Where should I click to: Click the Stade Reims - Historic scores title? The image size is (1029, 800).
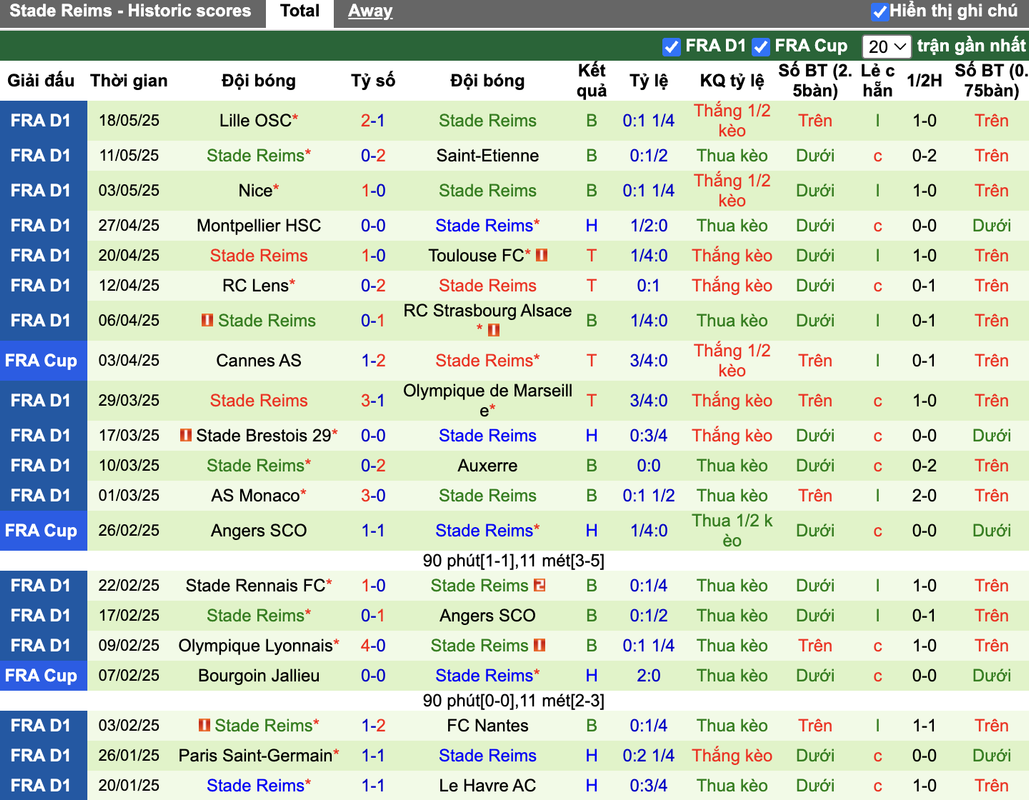coord(130,11)
